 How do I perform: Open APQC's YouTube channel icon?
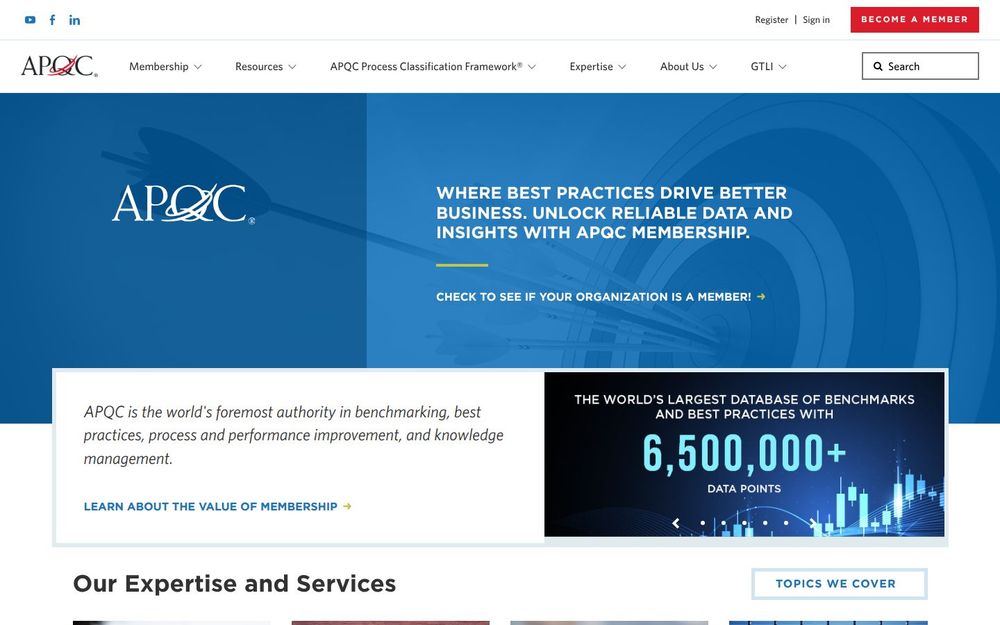[30, 20]
